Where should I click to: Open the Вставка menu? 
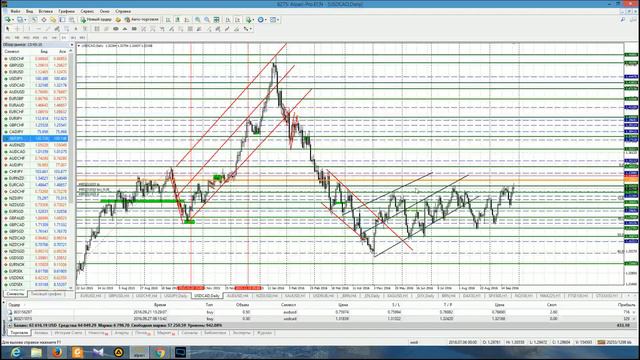click(45, 11)
